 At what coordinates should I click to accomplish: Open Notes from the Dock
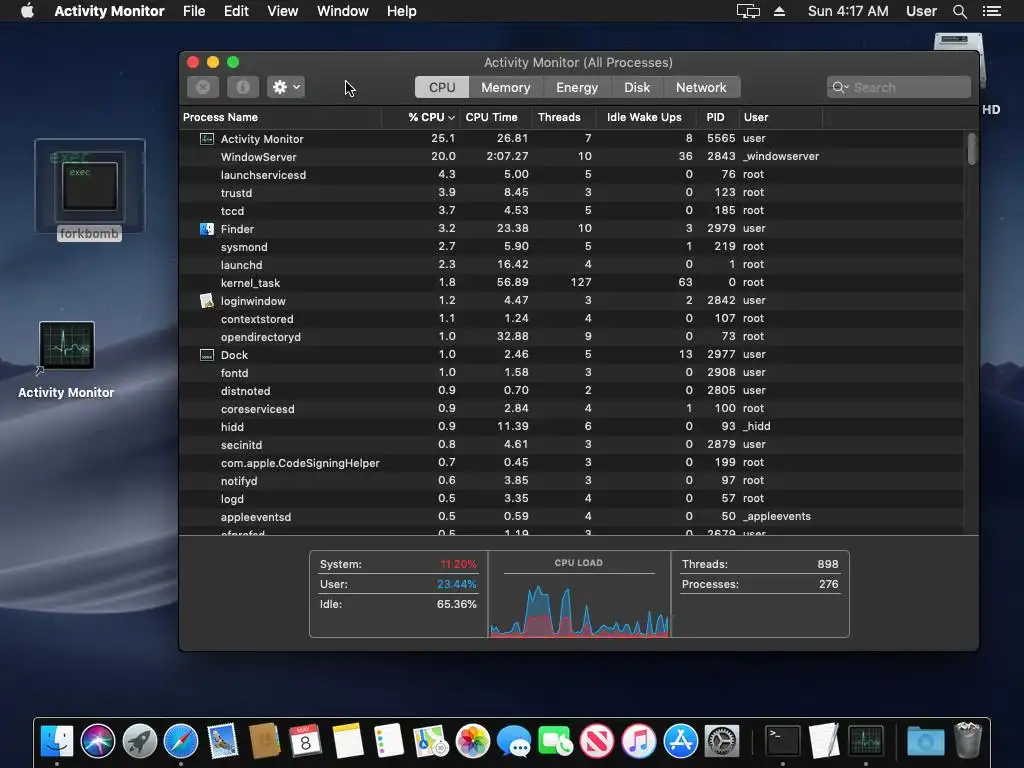click(x=347, y=741)
